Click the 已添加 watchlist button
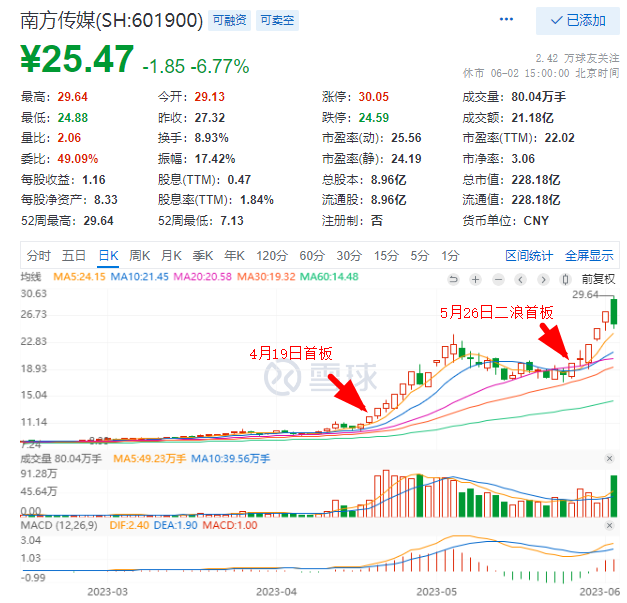Image resolution: width=627 pixels, height=603 pixels. coord(577,20)
